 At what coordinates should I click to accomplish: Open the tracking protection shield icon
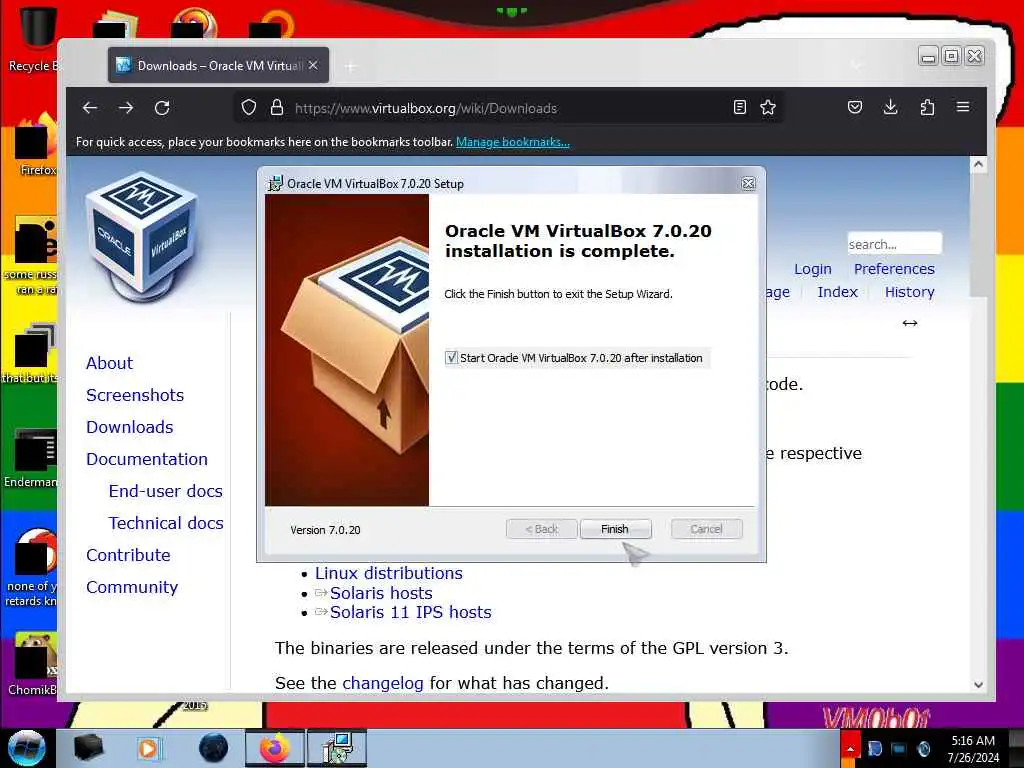249,108
